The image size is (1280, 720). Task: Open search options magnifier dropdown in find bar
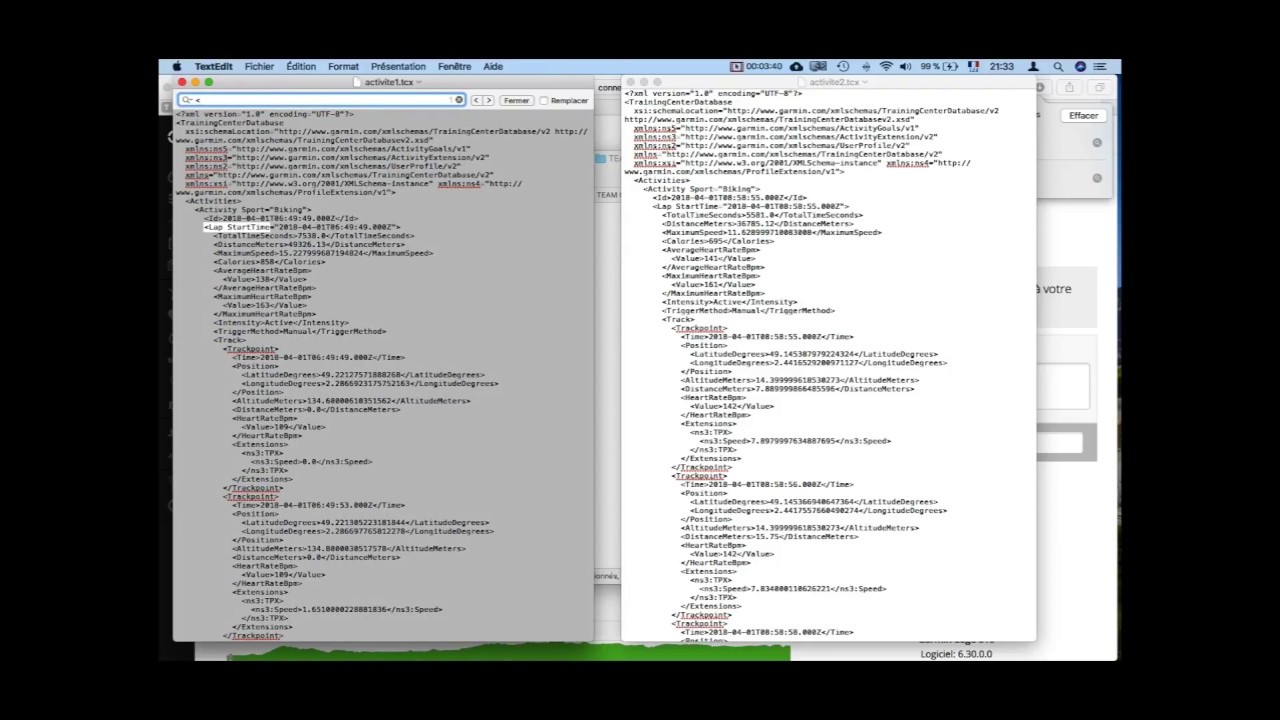click(187, 100)
